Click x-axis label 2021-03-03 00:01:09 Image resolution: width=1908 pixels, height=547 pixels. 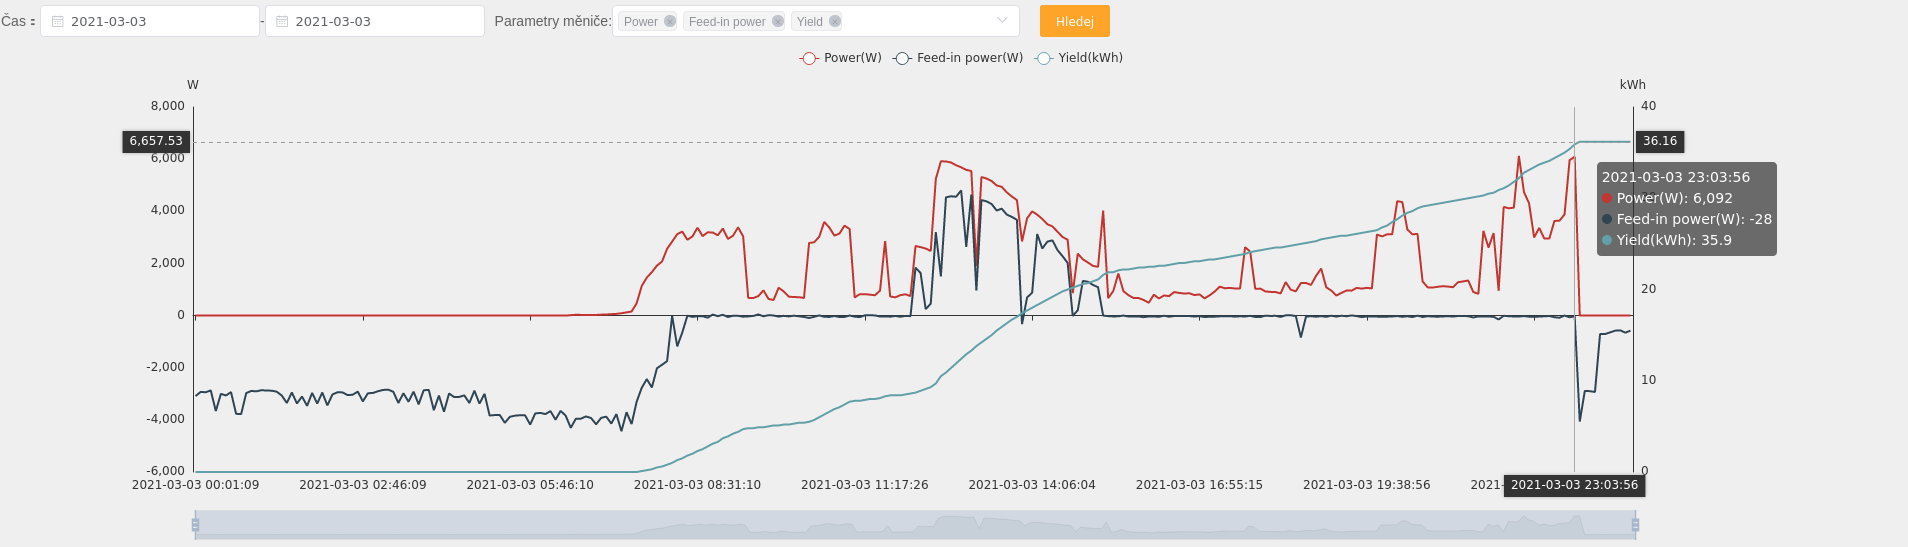tap(195, 485)
